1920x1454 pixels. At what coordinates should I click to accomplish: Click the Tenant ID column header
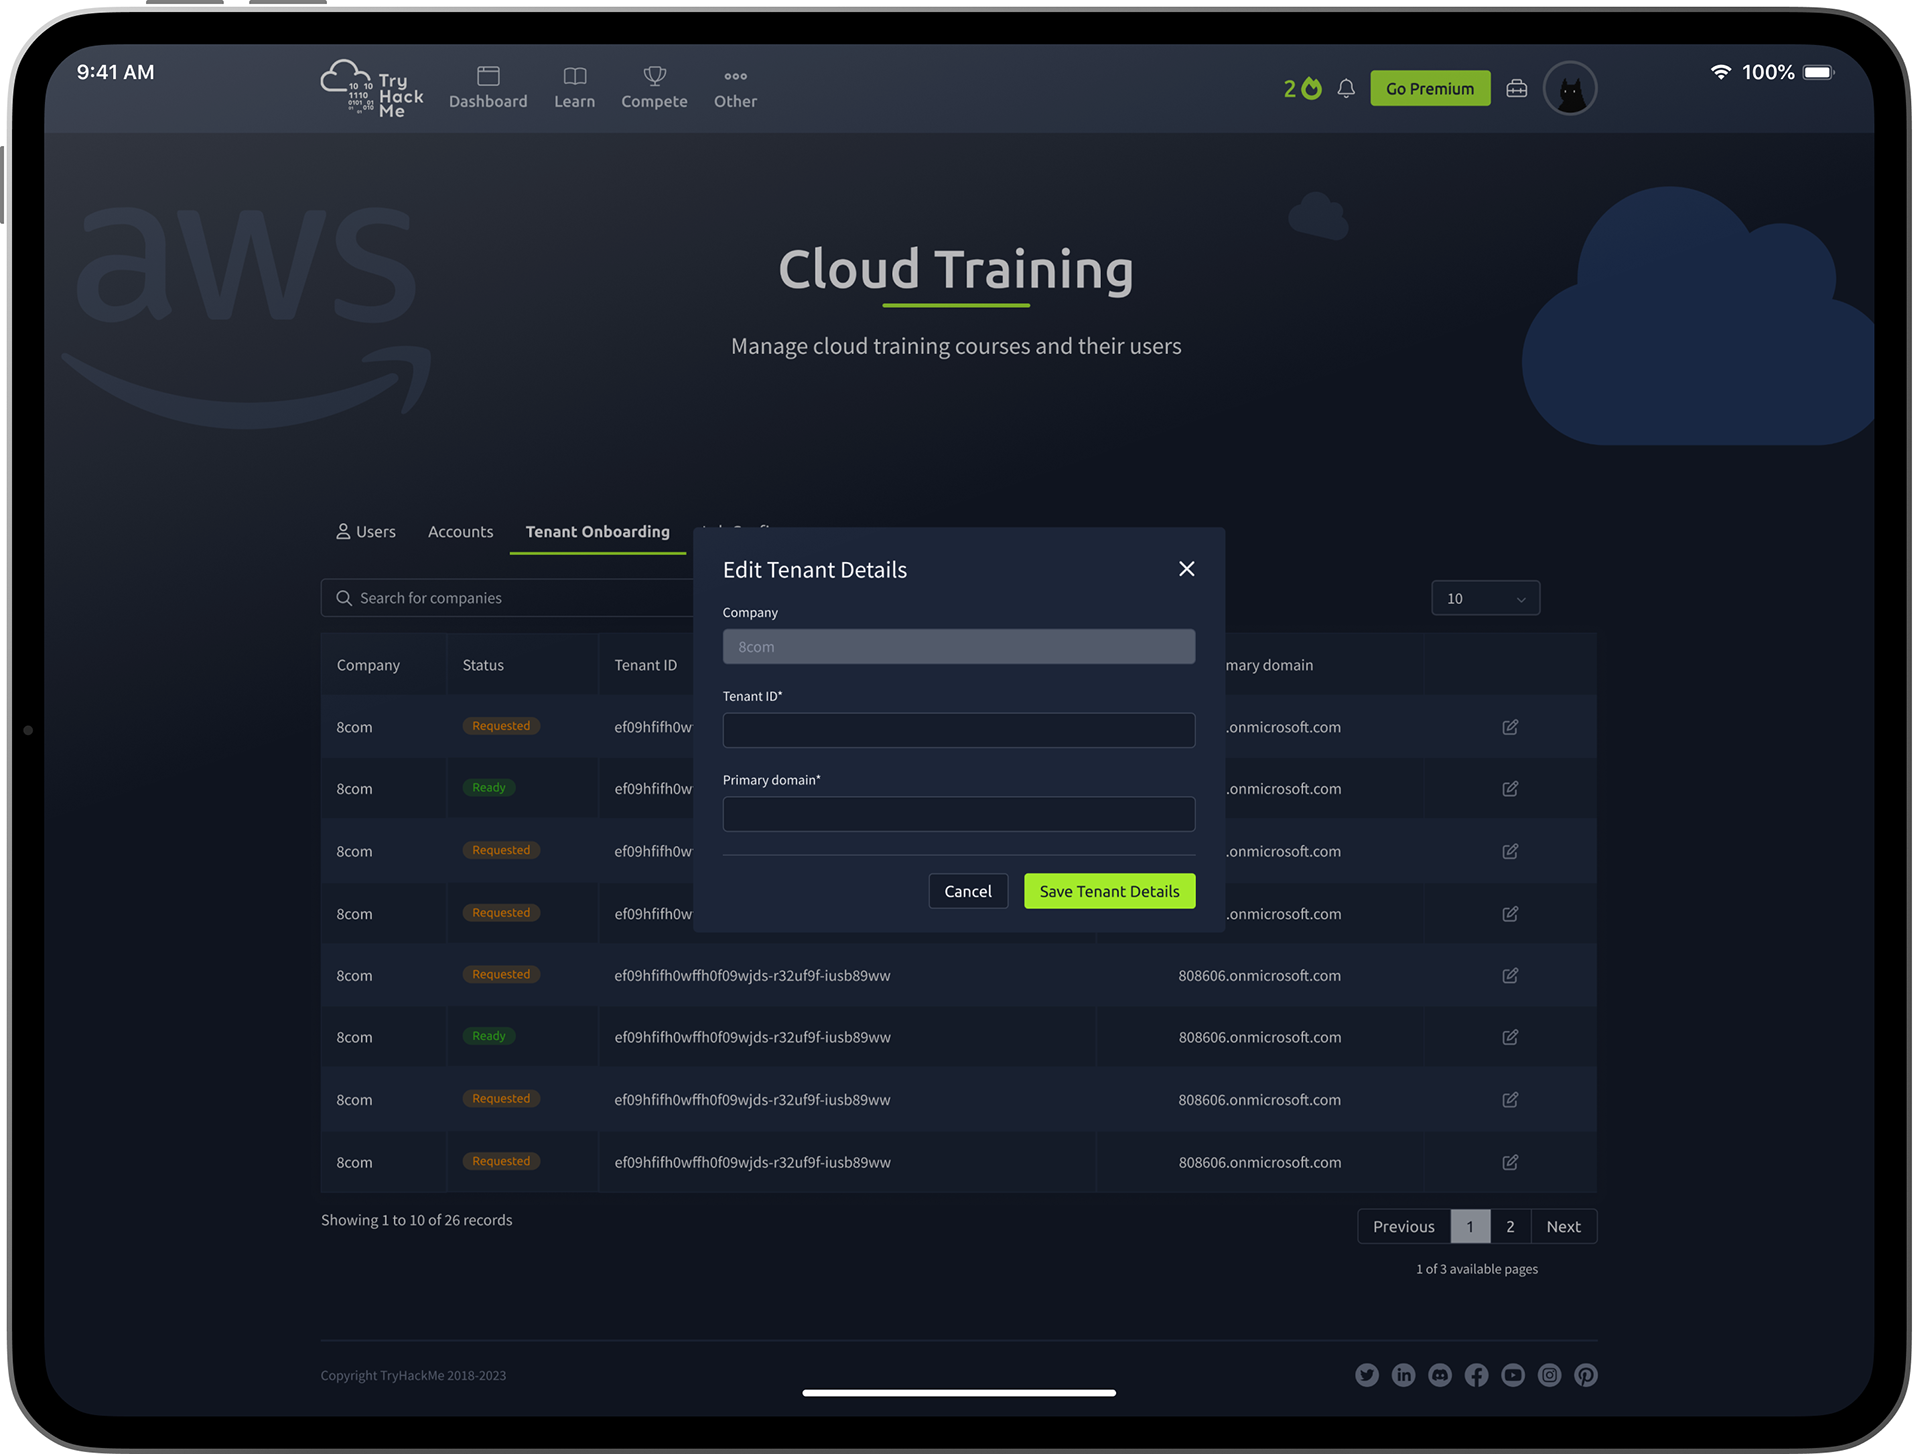[645, 665]
